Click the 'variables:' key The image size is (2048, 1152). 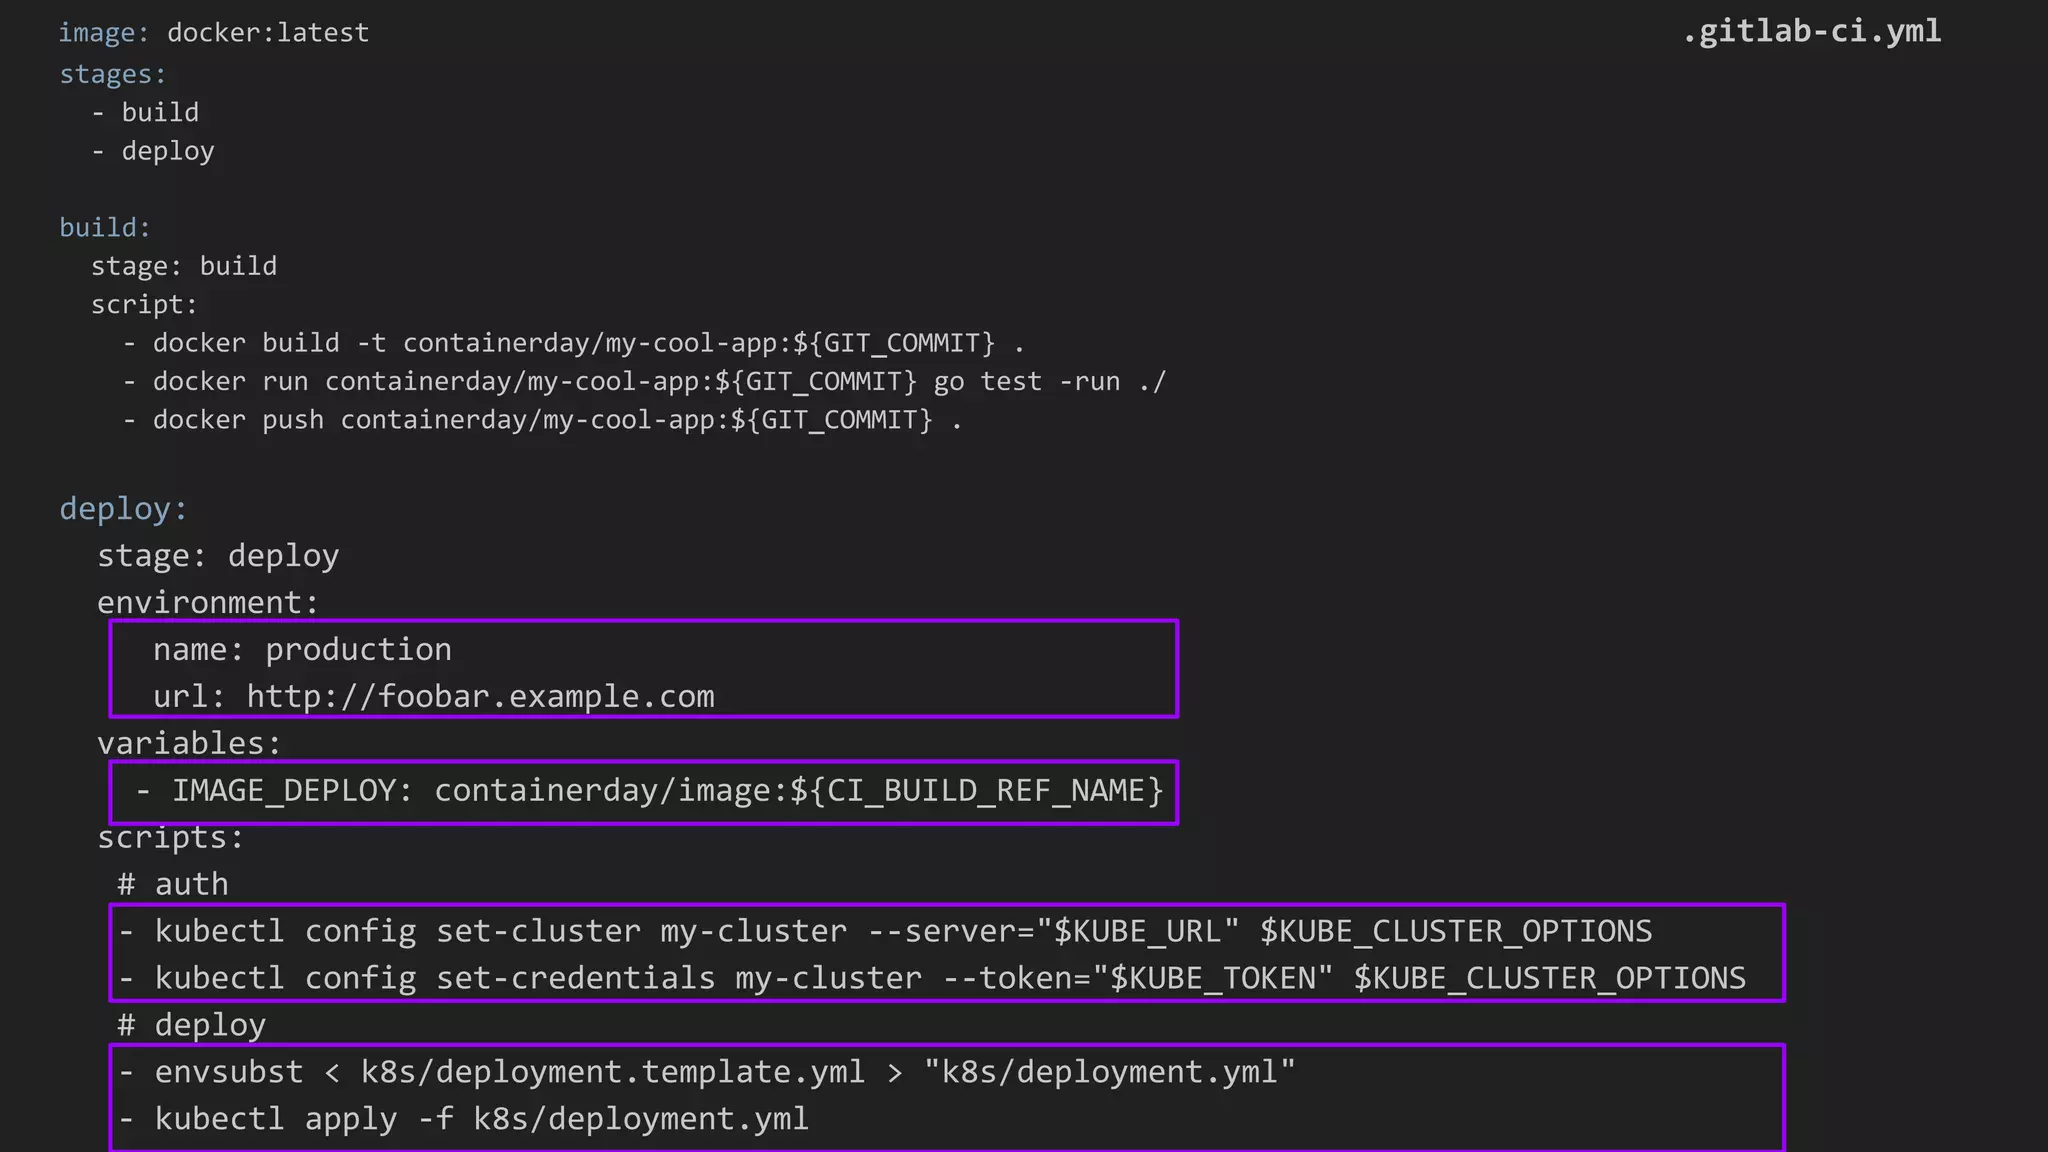(x=189, y=744)
